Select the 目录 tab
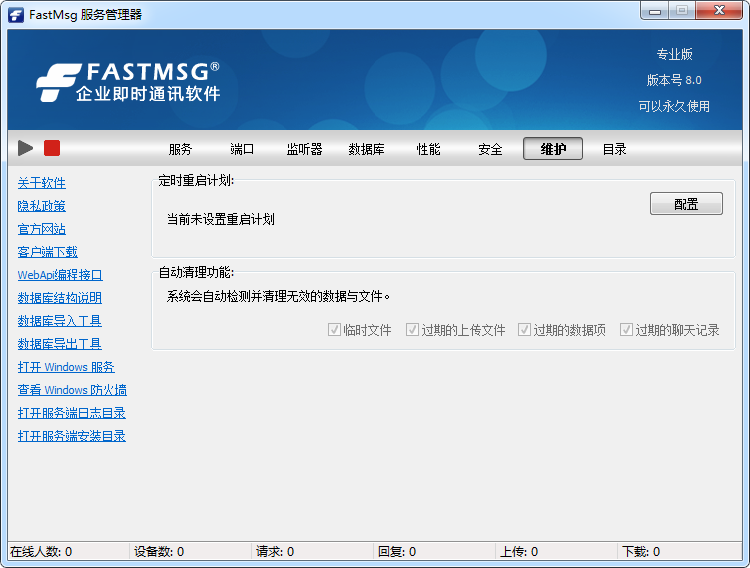Viewport: 750px width, 568px height. (615, 149)
